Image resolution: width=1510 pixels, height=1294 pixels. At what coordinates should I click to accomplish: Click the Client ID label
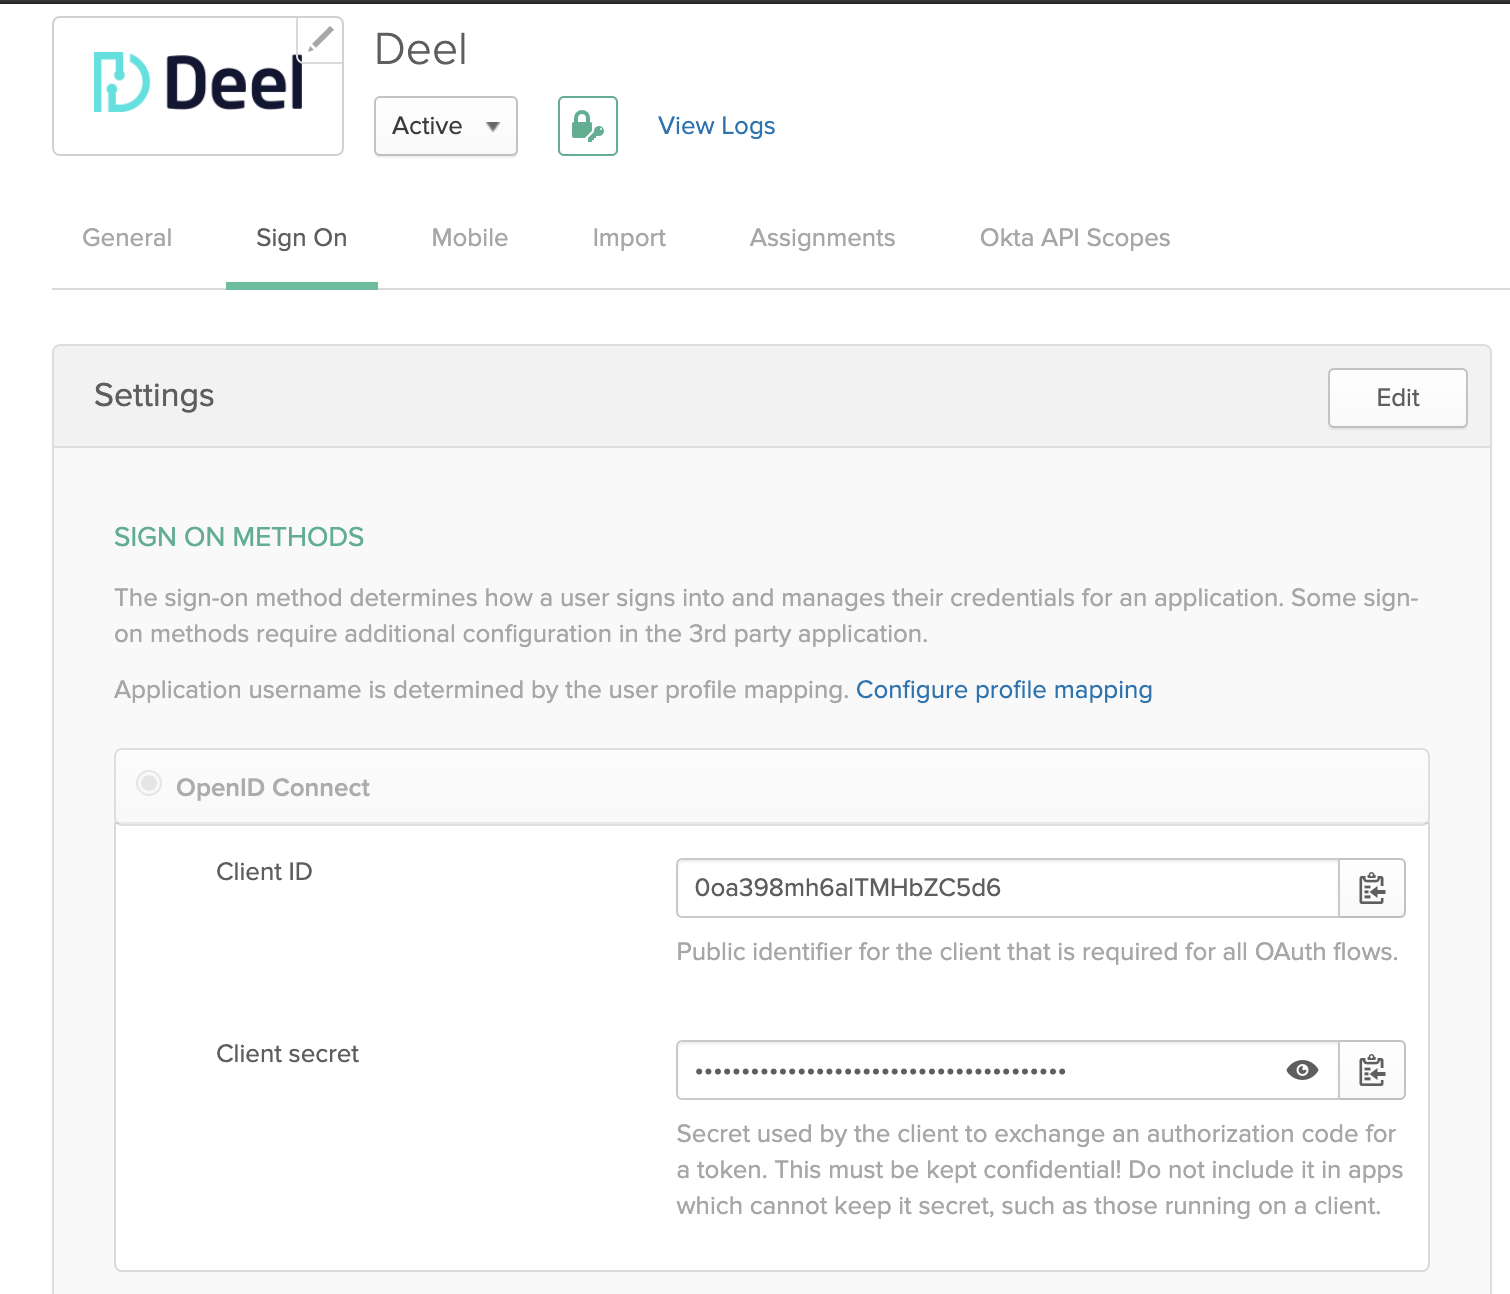(265, 872)
